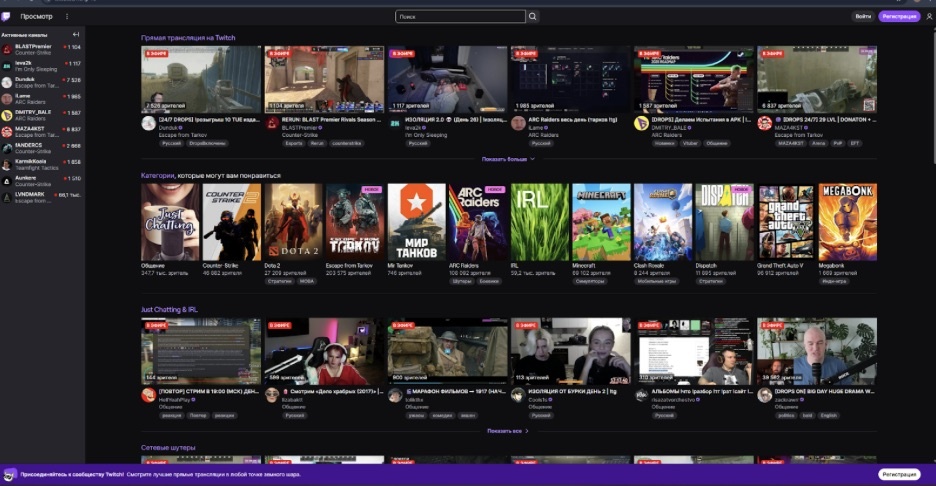This screenshot has width=936, height=486.
Task: Click the MOBA tag under Dota 2
Action: (306, 281)
